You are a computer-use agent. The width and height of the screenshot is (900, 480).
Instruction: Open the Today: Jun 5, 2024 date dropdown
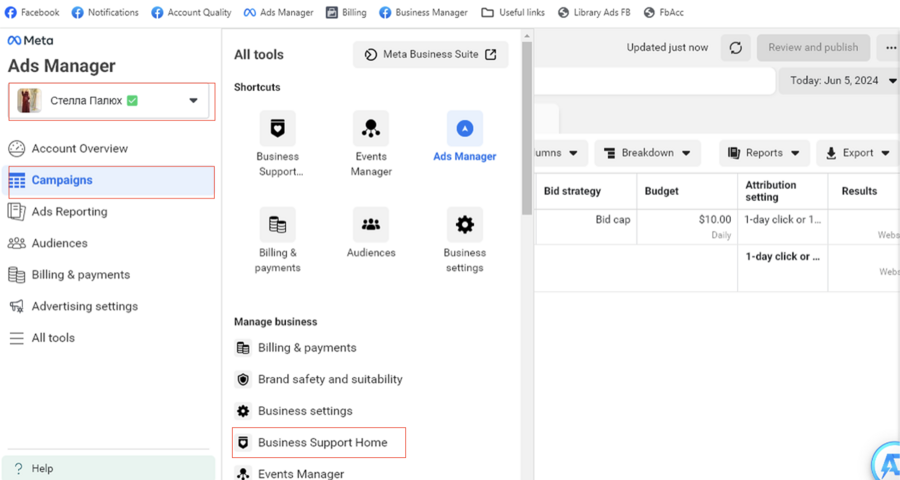839,81
